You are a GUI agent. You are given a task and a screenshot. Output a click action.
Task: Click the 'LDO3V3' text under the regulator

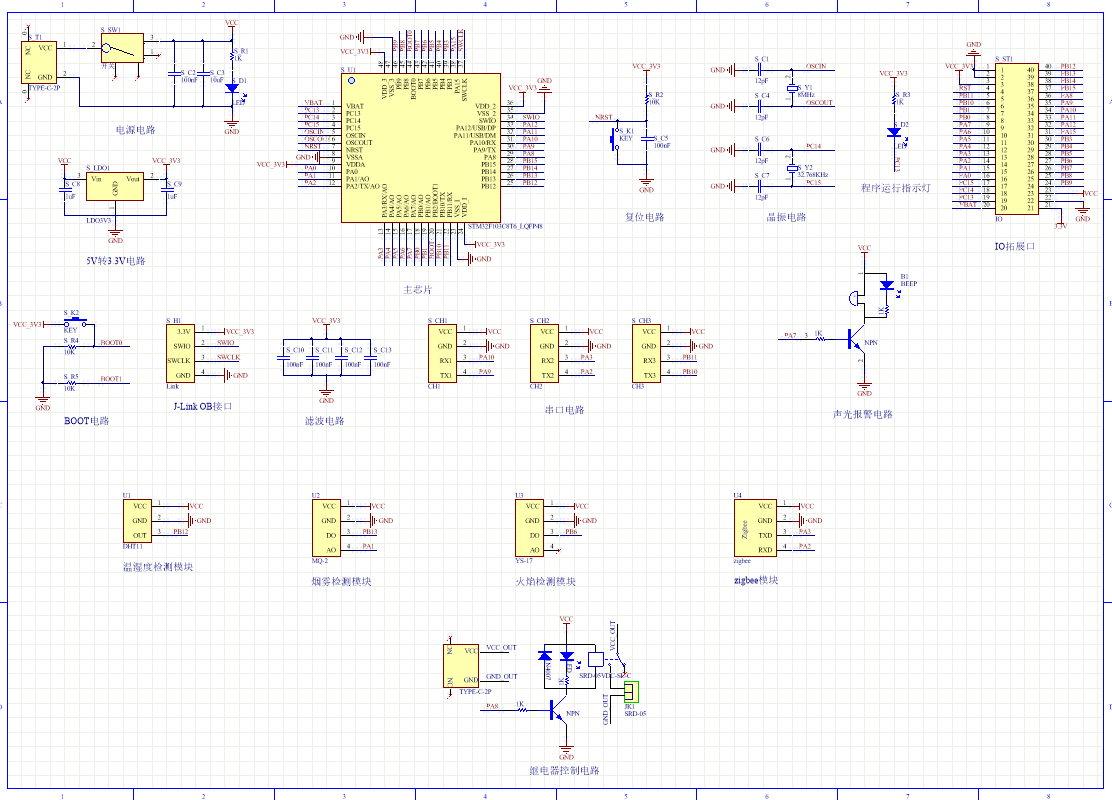click(99, 221)
